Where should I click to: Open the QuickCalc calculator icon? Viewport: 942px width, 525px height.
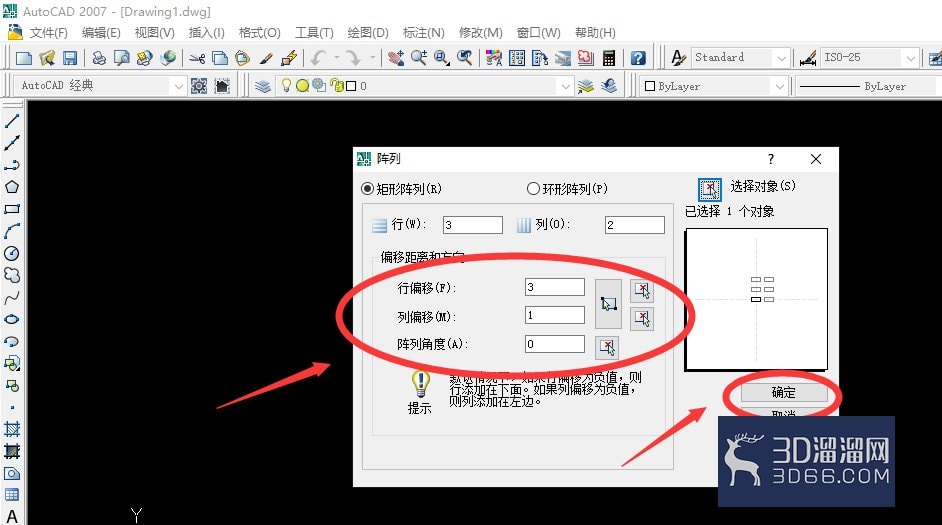pyautogui.click(x=609, y=58)
